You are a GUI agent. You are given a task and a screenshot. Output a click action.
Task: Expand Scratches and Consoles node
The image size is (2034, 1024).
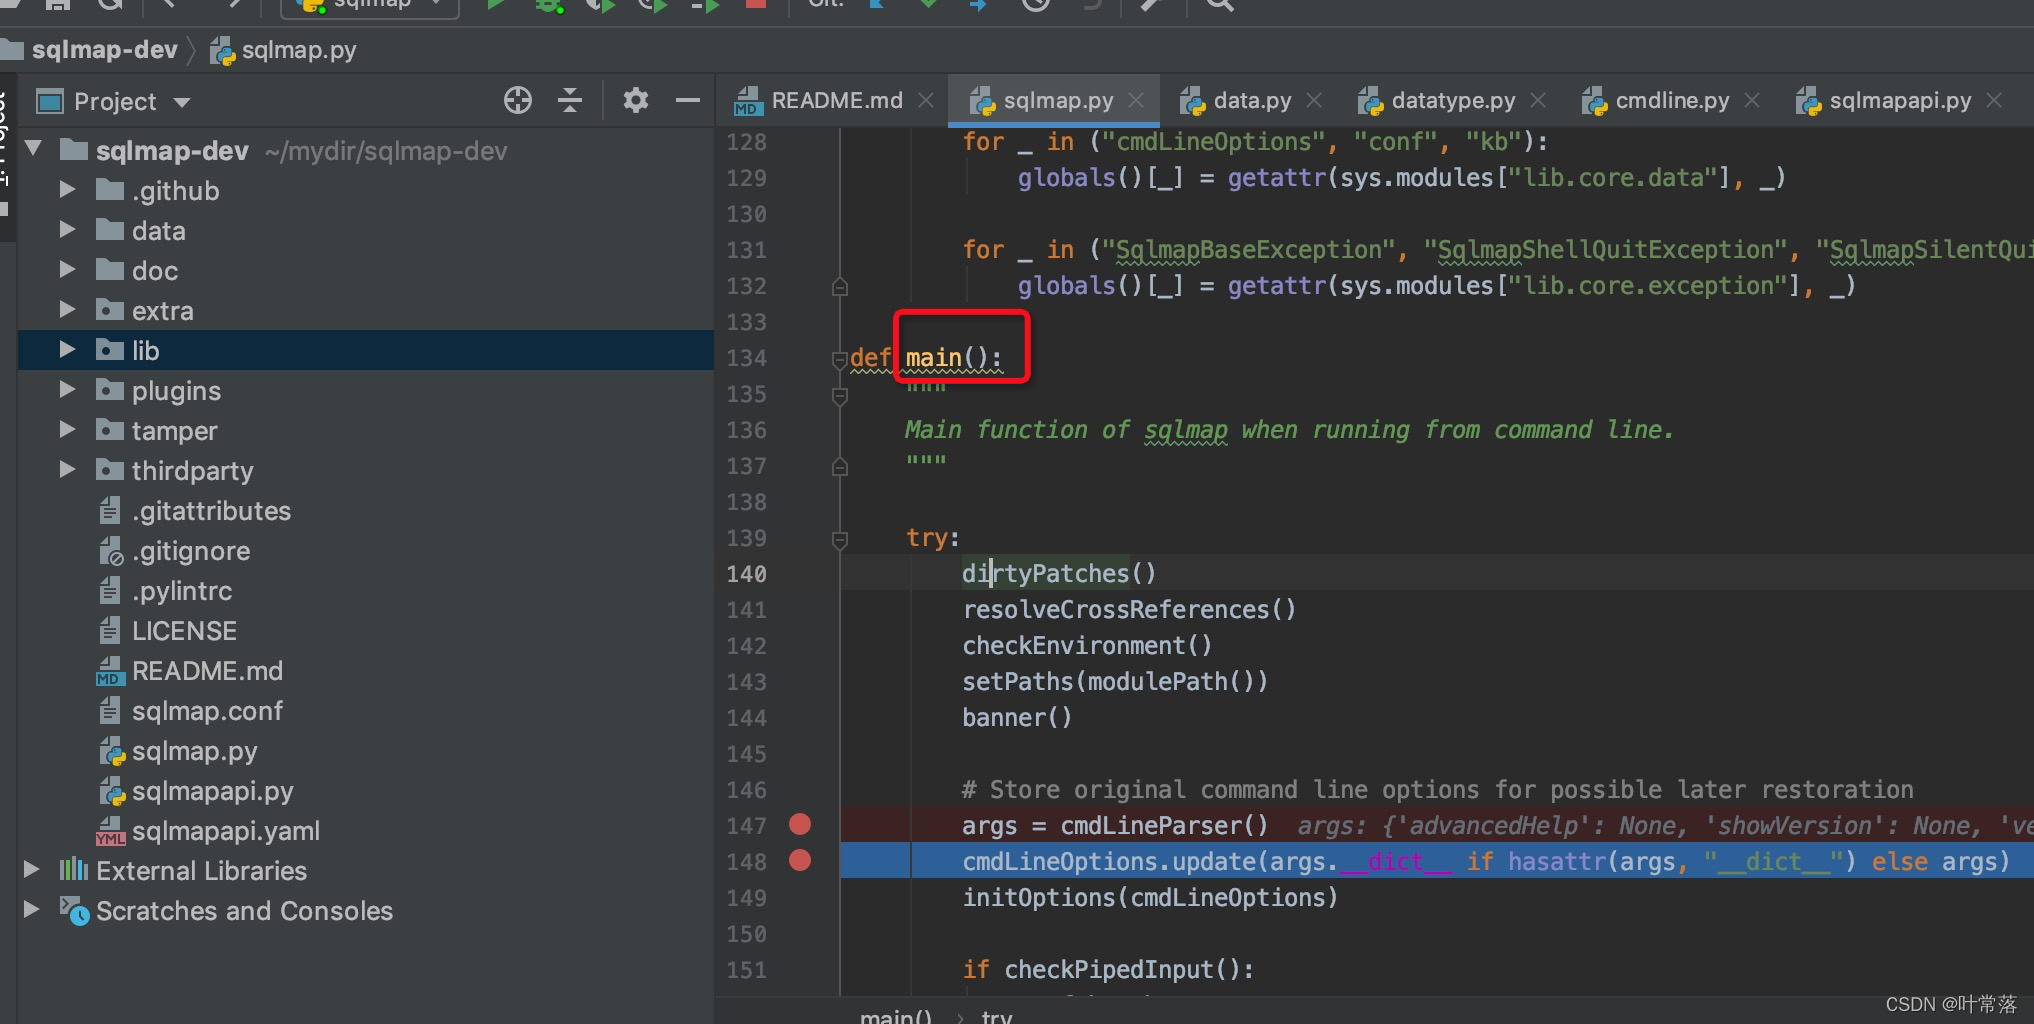pos(32,909)
